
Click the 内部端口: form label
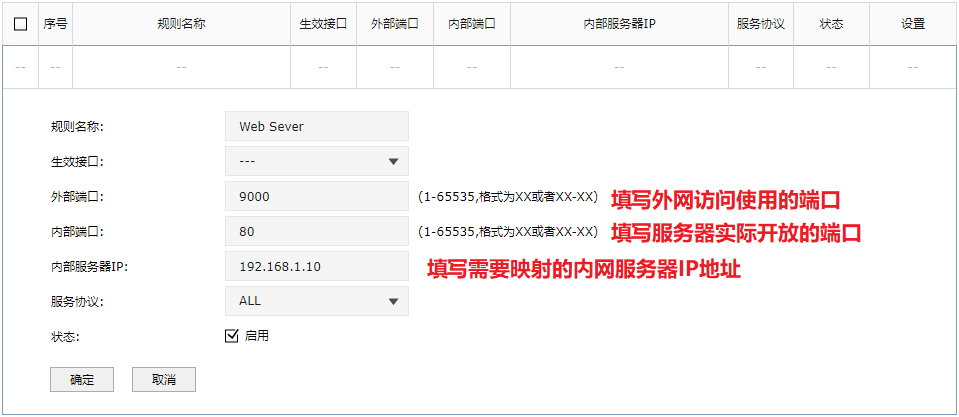[x=77, y=232]
